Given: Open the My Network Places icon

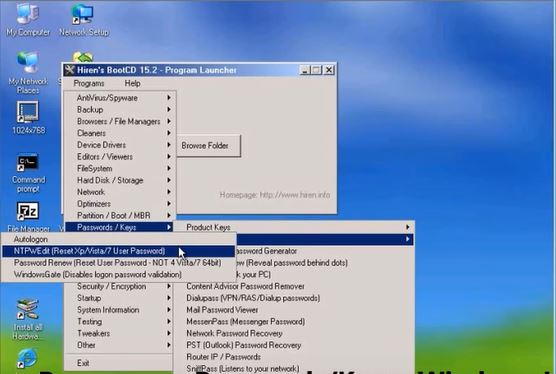Looking at the screenshot, I should point(28,73).
